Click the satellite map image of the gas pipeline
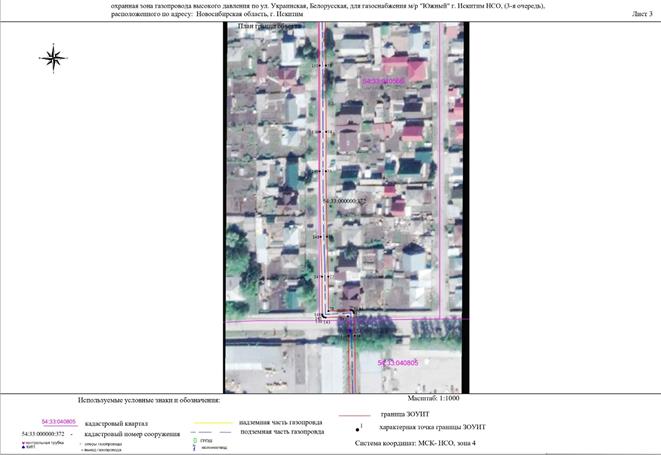This screenshot has width=661, height=455. click(344, 208)
